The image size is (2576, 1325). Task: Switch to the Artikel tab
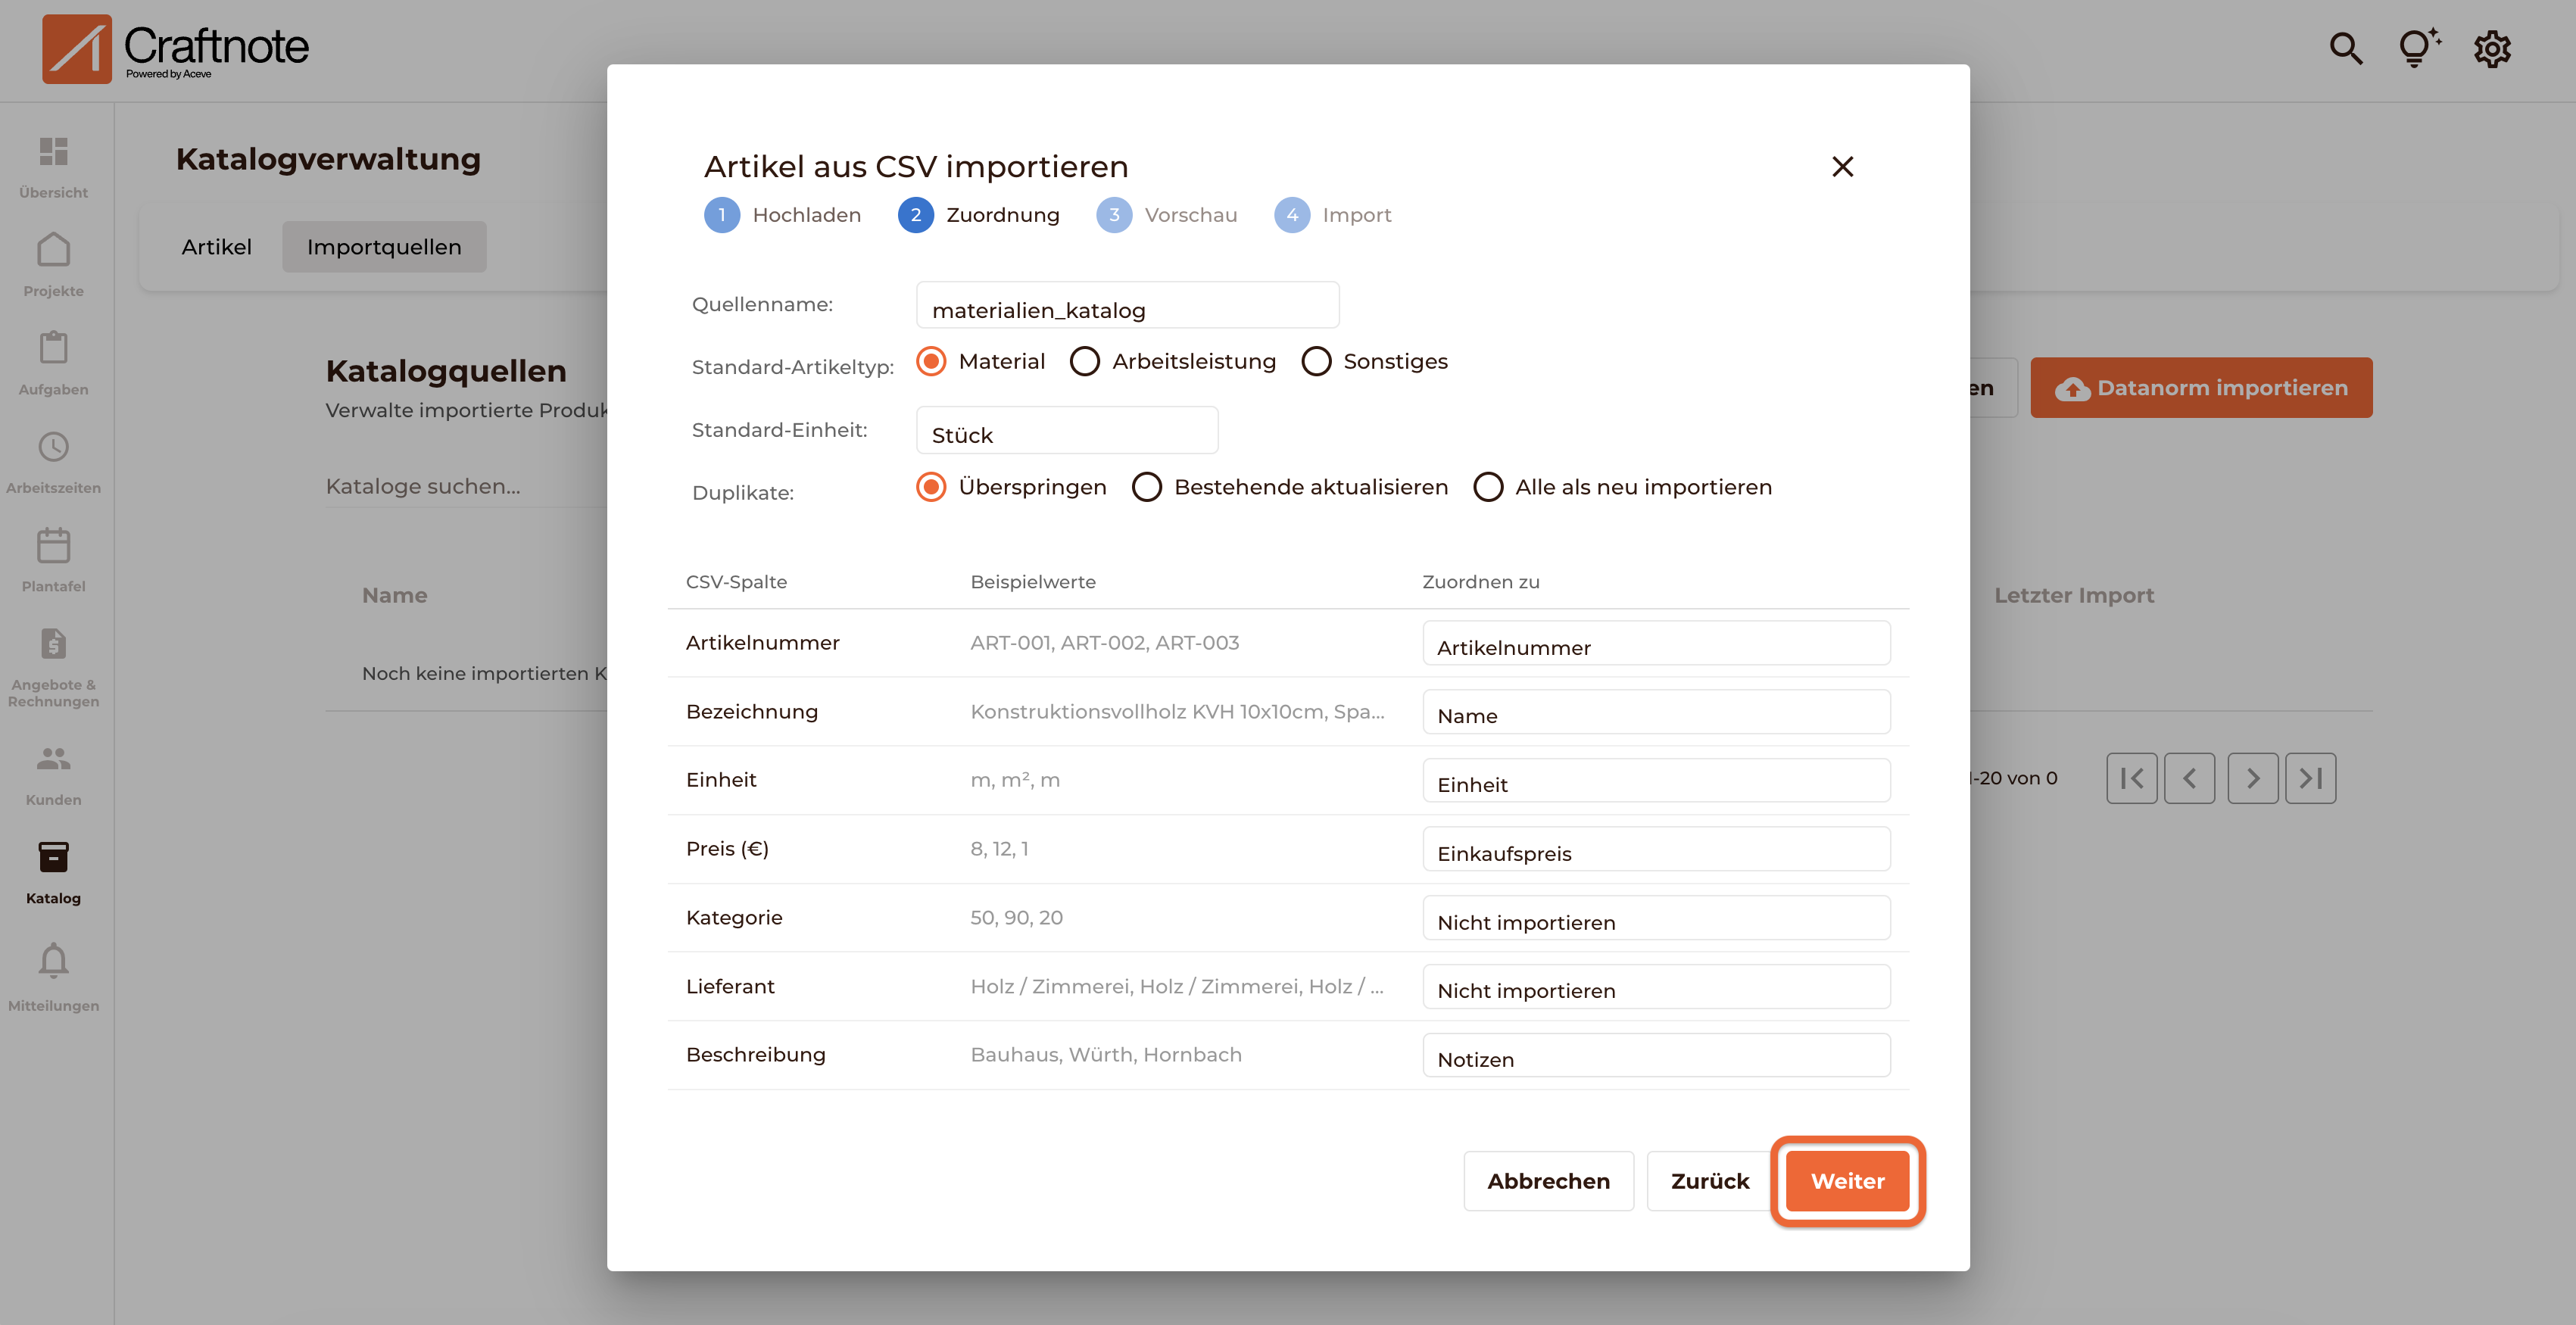pos(216,247)
